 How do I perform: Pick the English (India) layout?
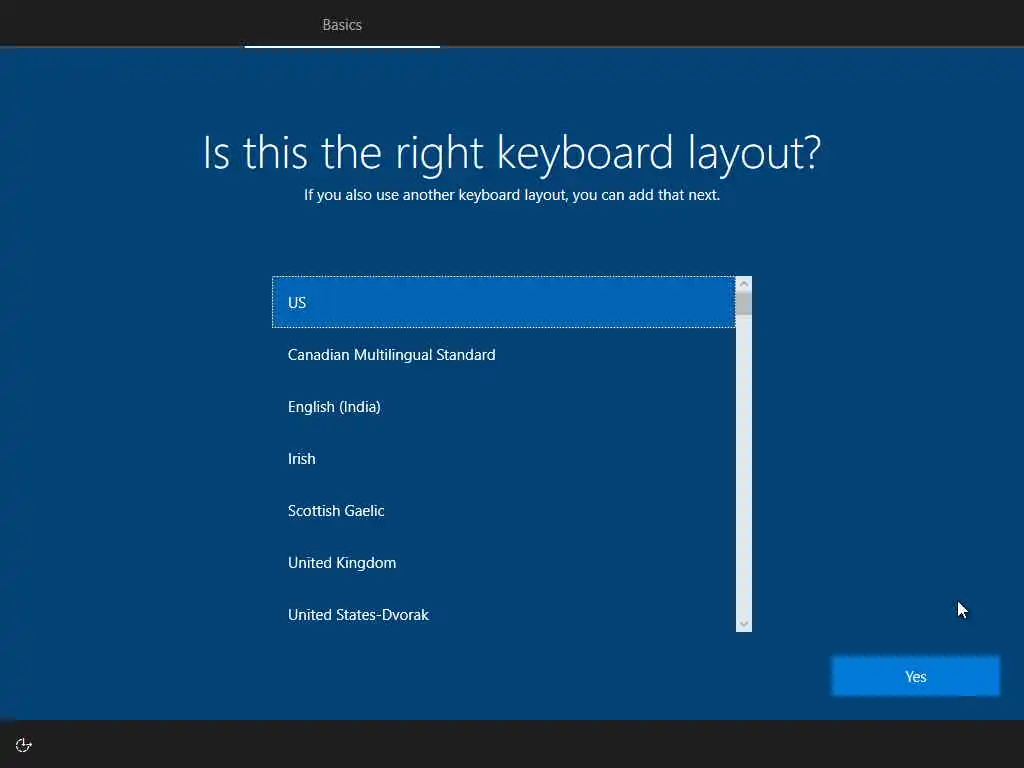coord(504,407)
